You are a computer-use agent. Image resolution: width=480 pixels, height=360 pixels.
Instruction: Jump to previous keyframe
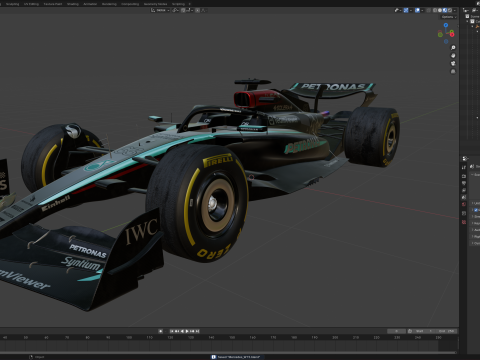point(177,331)
